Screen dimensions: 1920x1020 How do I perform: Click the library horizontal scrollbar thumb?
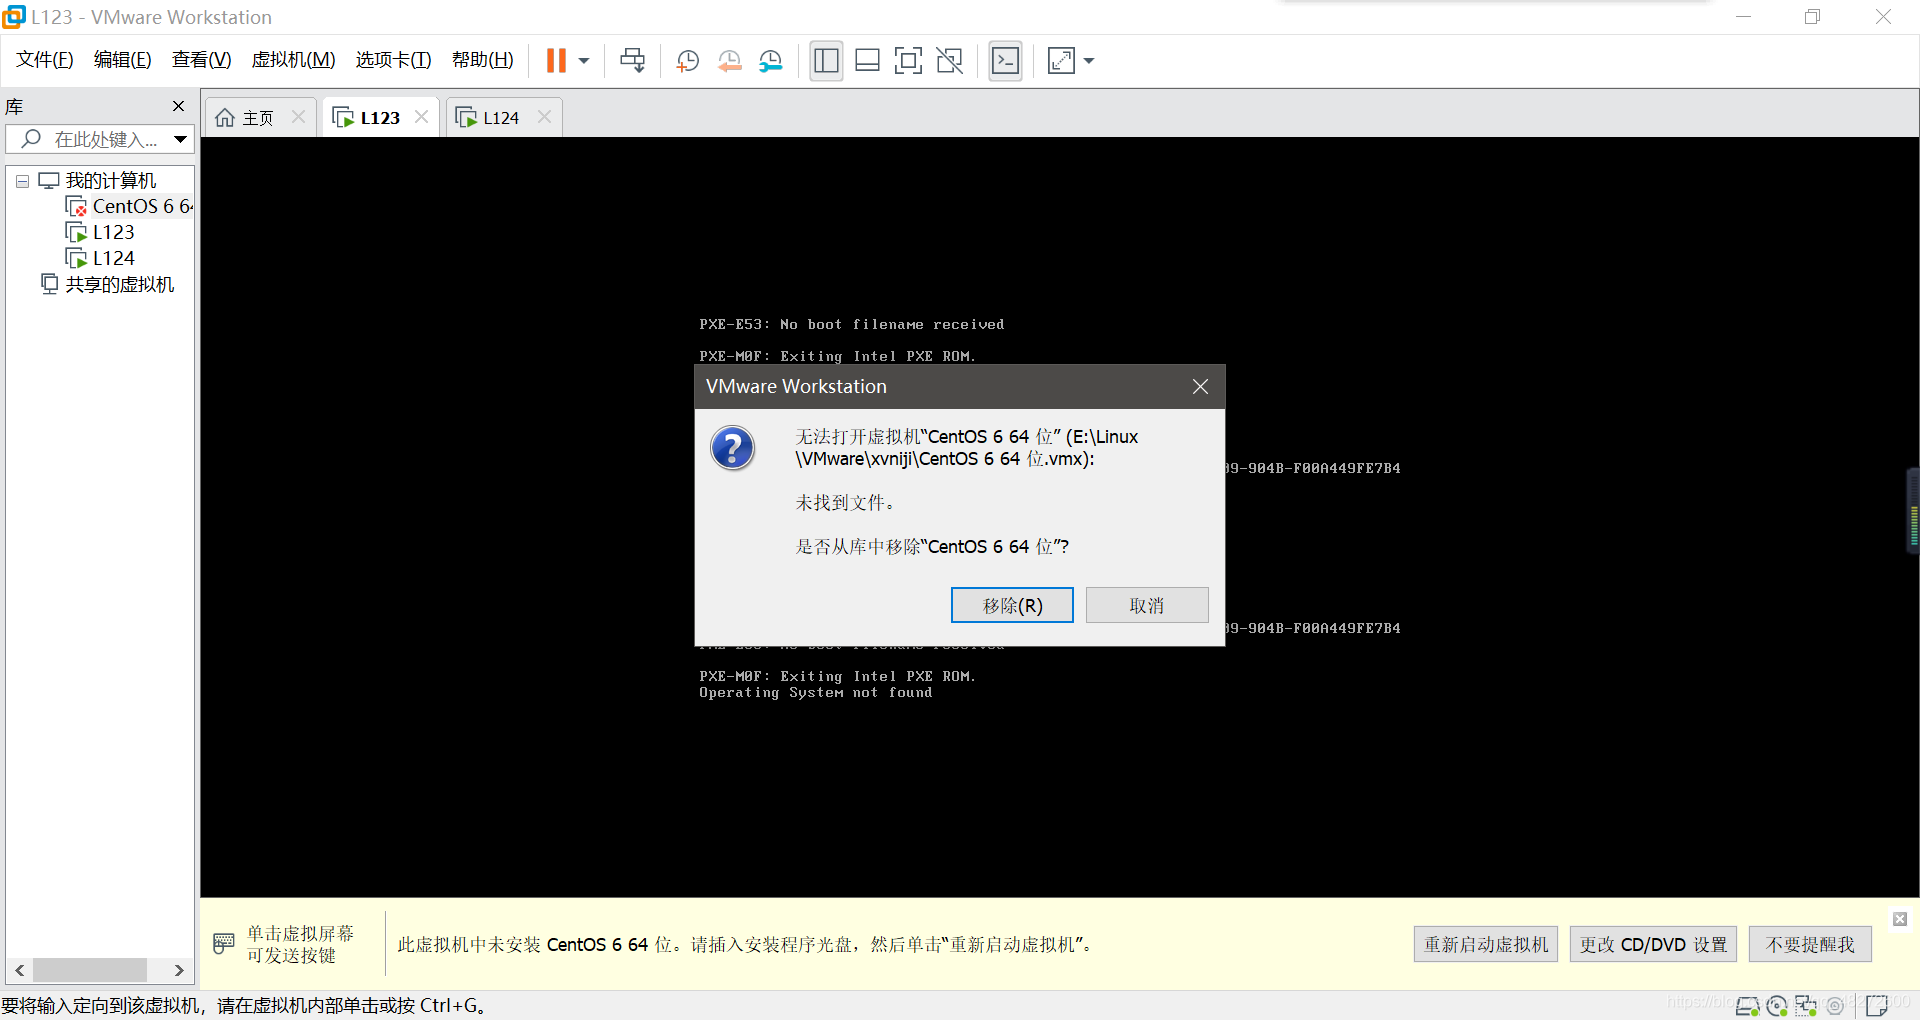tap(90, 970)
